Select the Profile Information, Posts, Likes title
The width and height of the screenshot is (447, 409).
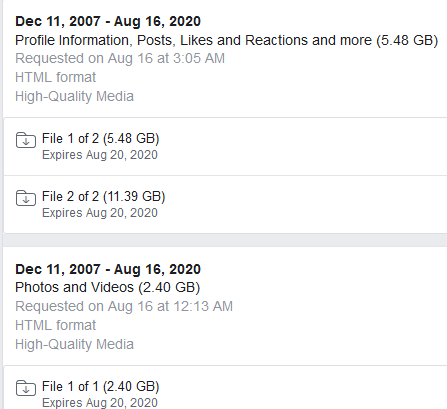pos(227,40)
